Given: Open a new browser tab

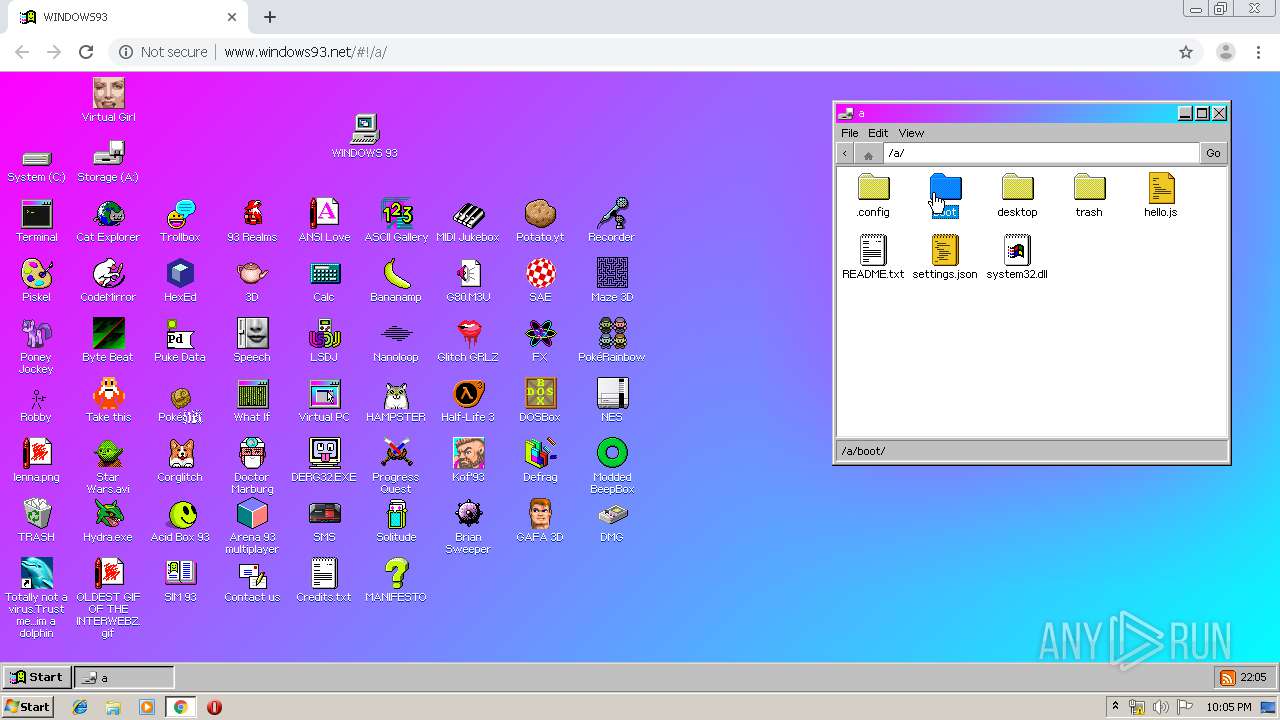Looking at the screenshot, I should click(x=270, y=17).
